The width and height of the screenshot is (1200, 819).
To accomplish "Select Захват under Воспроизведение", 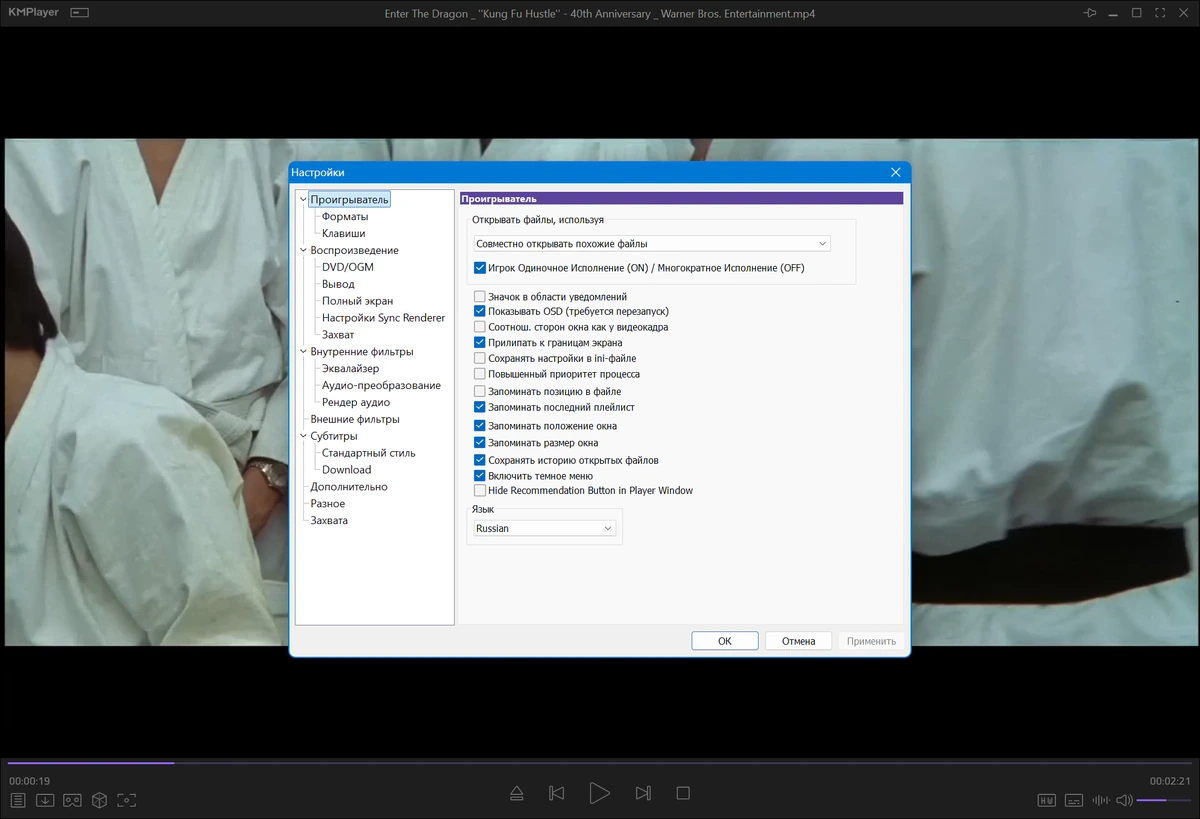I will (338, 335).
